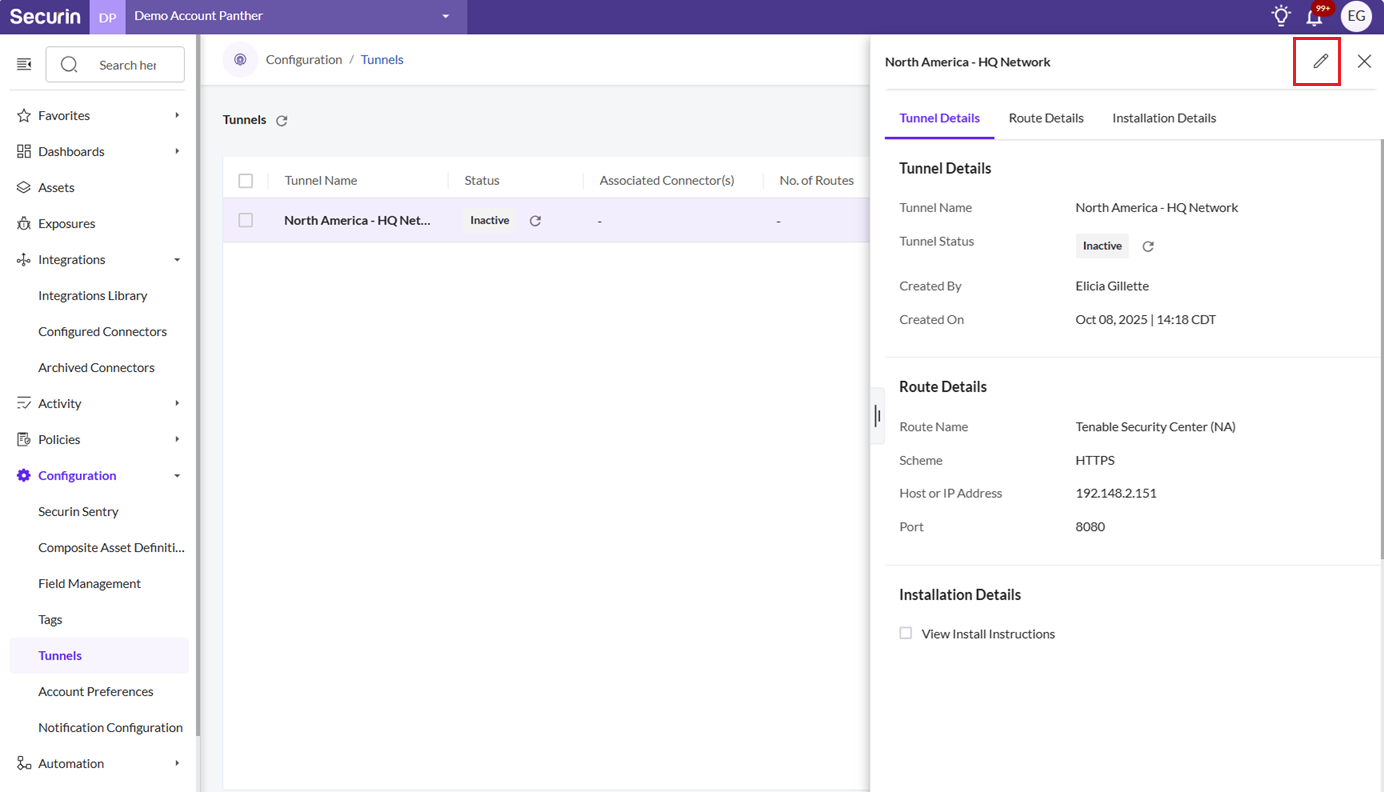Expand the Activity menu arrow
The height and width of the screenshot is (792, 1384).
177,404
